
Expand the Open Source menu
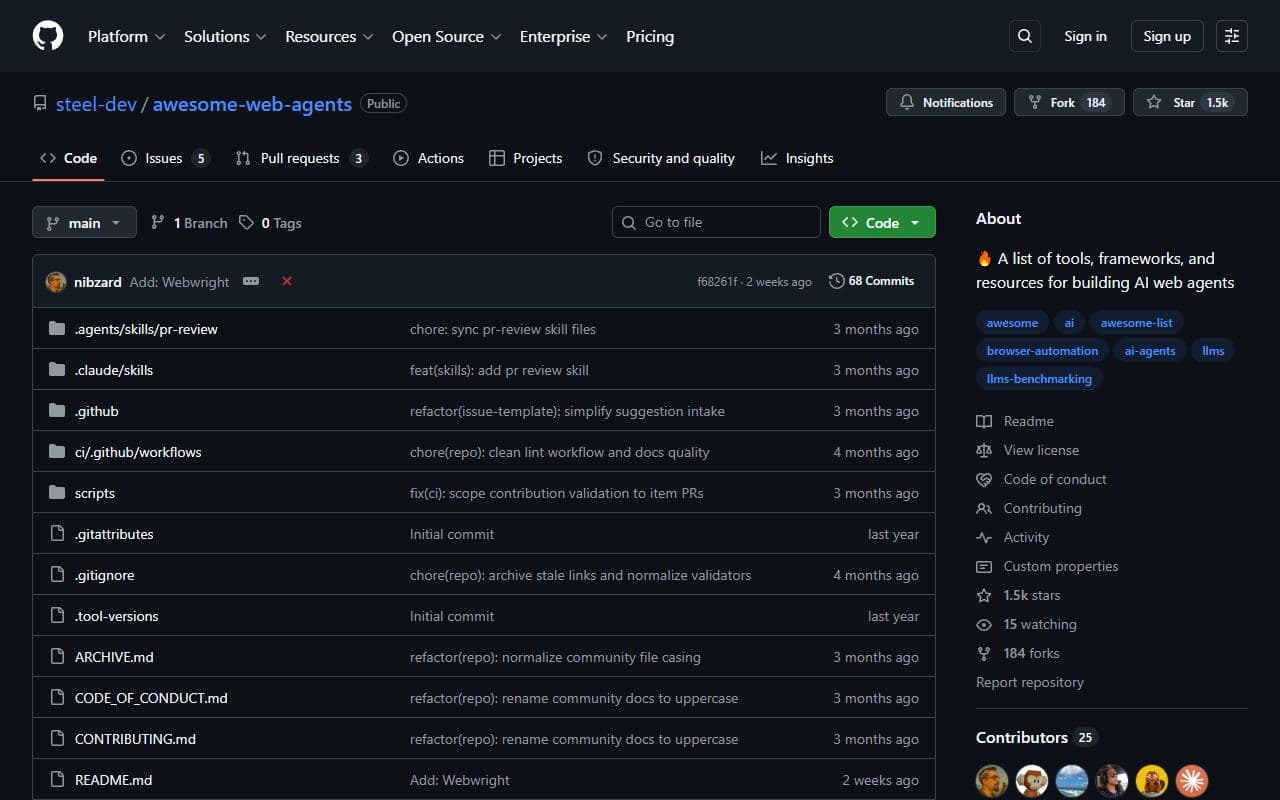coord(447,36)
